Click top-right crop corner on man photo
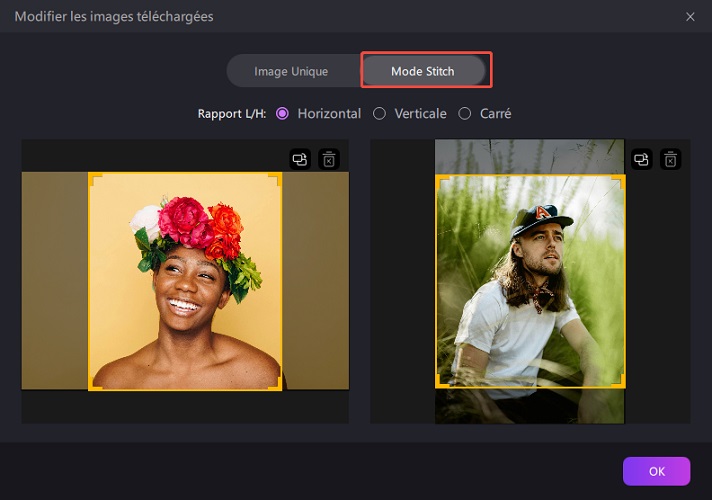The image size is (712, 500). pos(618,182)
